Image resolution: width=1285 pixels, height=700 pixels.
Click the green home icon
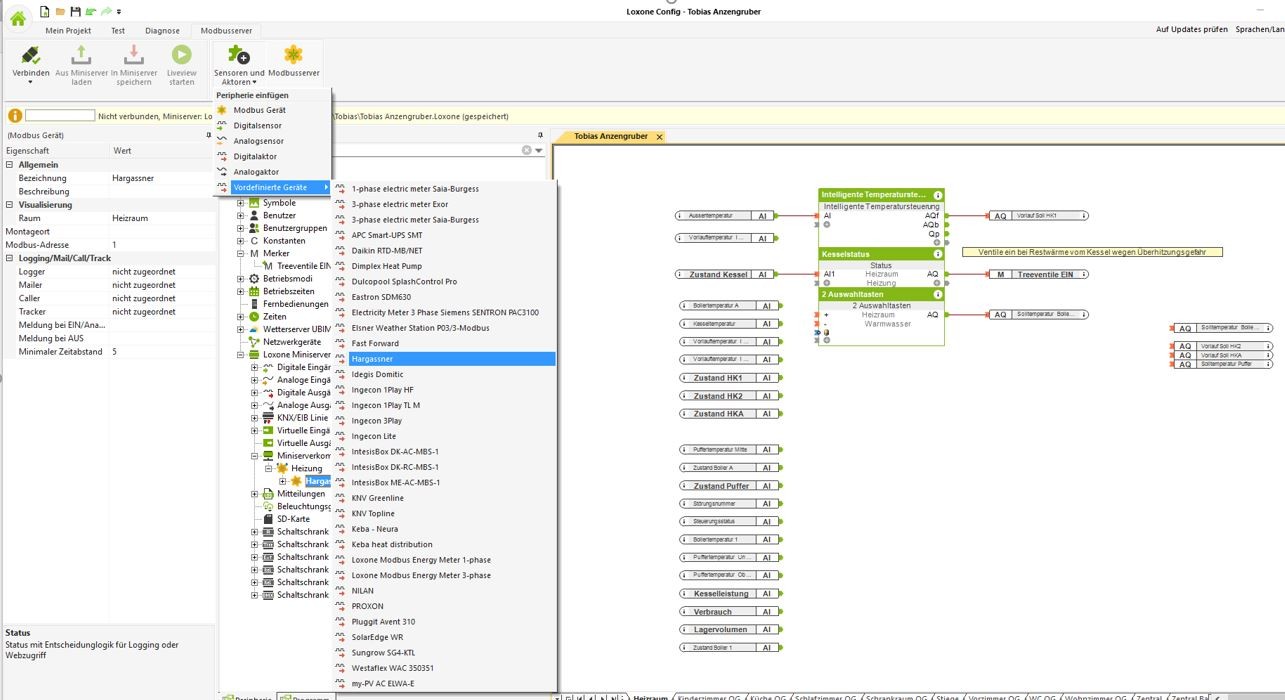click(x=18, y=17)
